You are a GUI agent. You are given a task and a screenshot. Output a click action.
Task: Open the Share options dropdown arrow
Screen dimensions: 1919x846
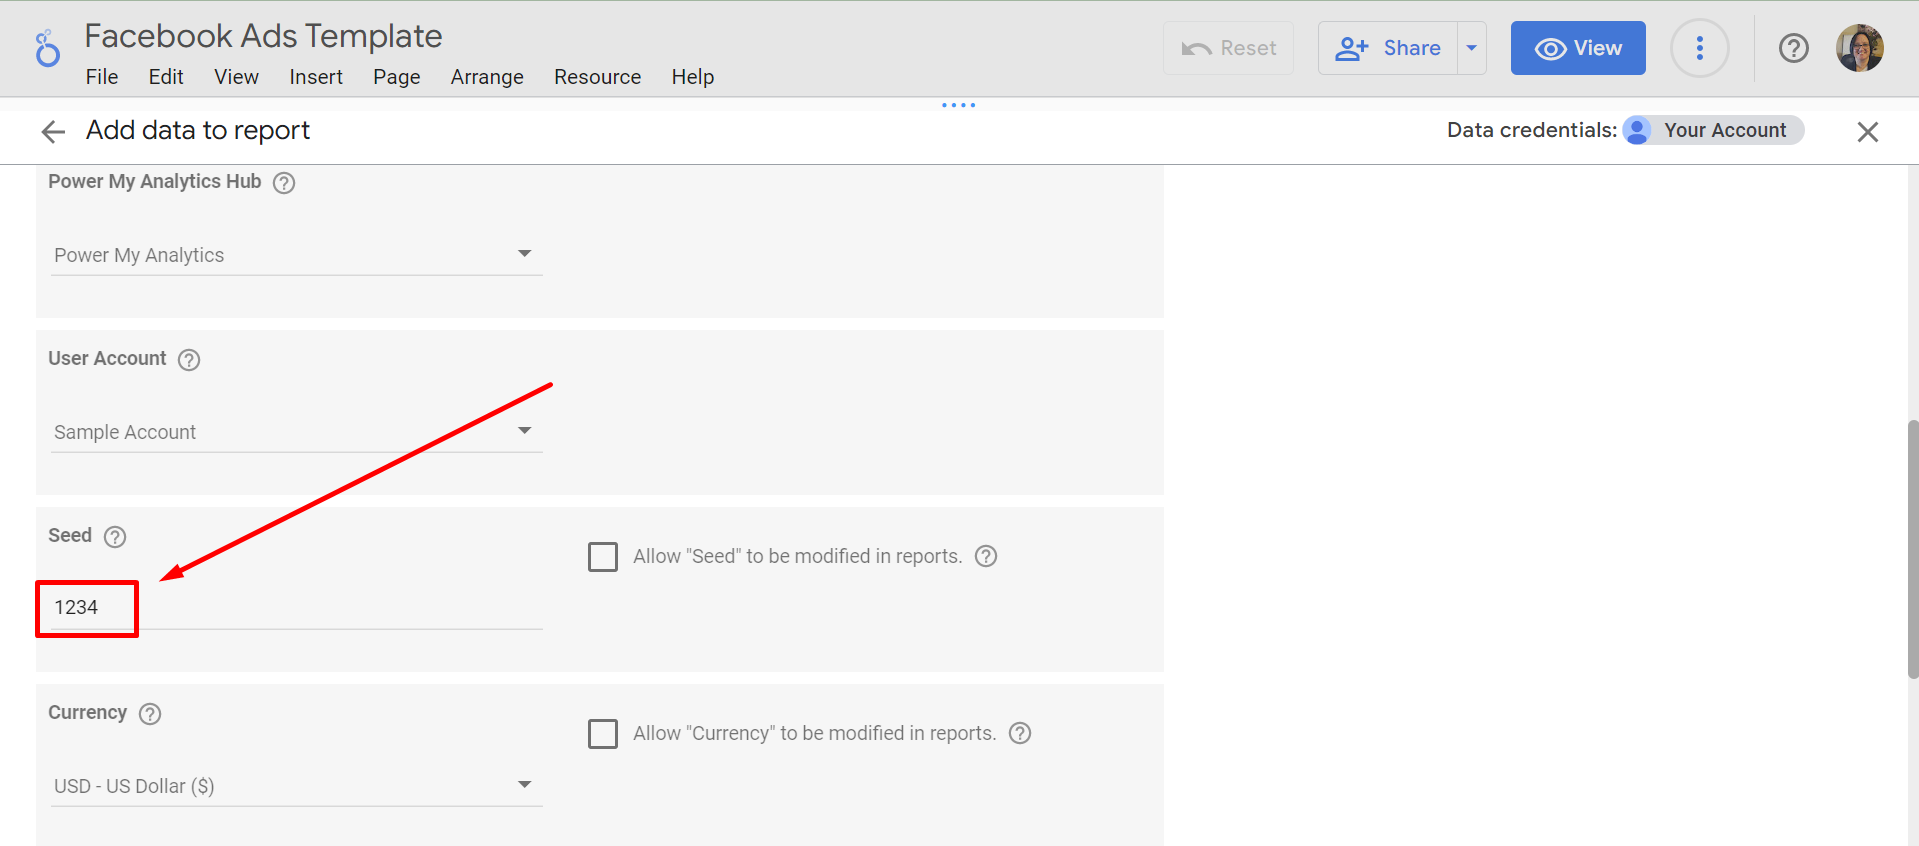click(1471, 48)
